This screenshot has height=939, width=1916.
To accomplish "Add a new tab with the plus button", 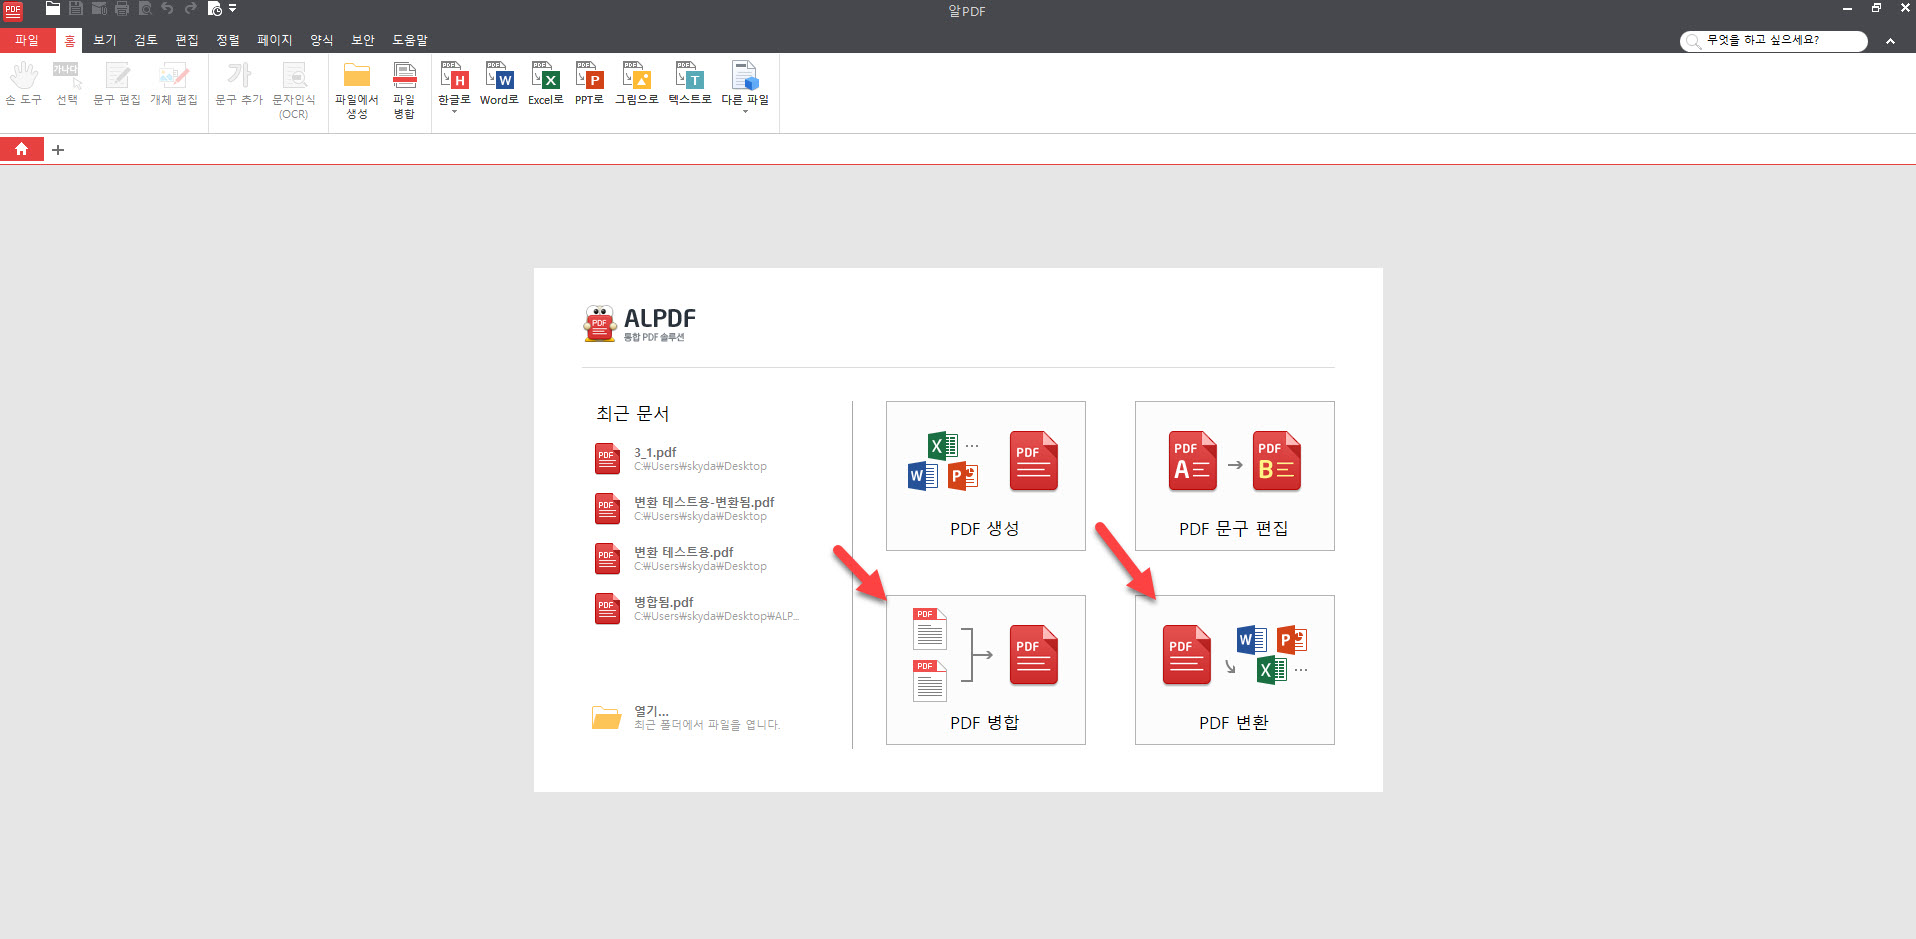I will tap(58, 150).
